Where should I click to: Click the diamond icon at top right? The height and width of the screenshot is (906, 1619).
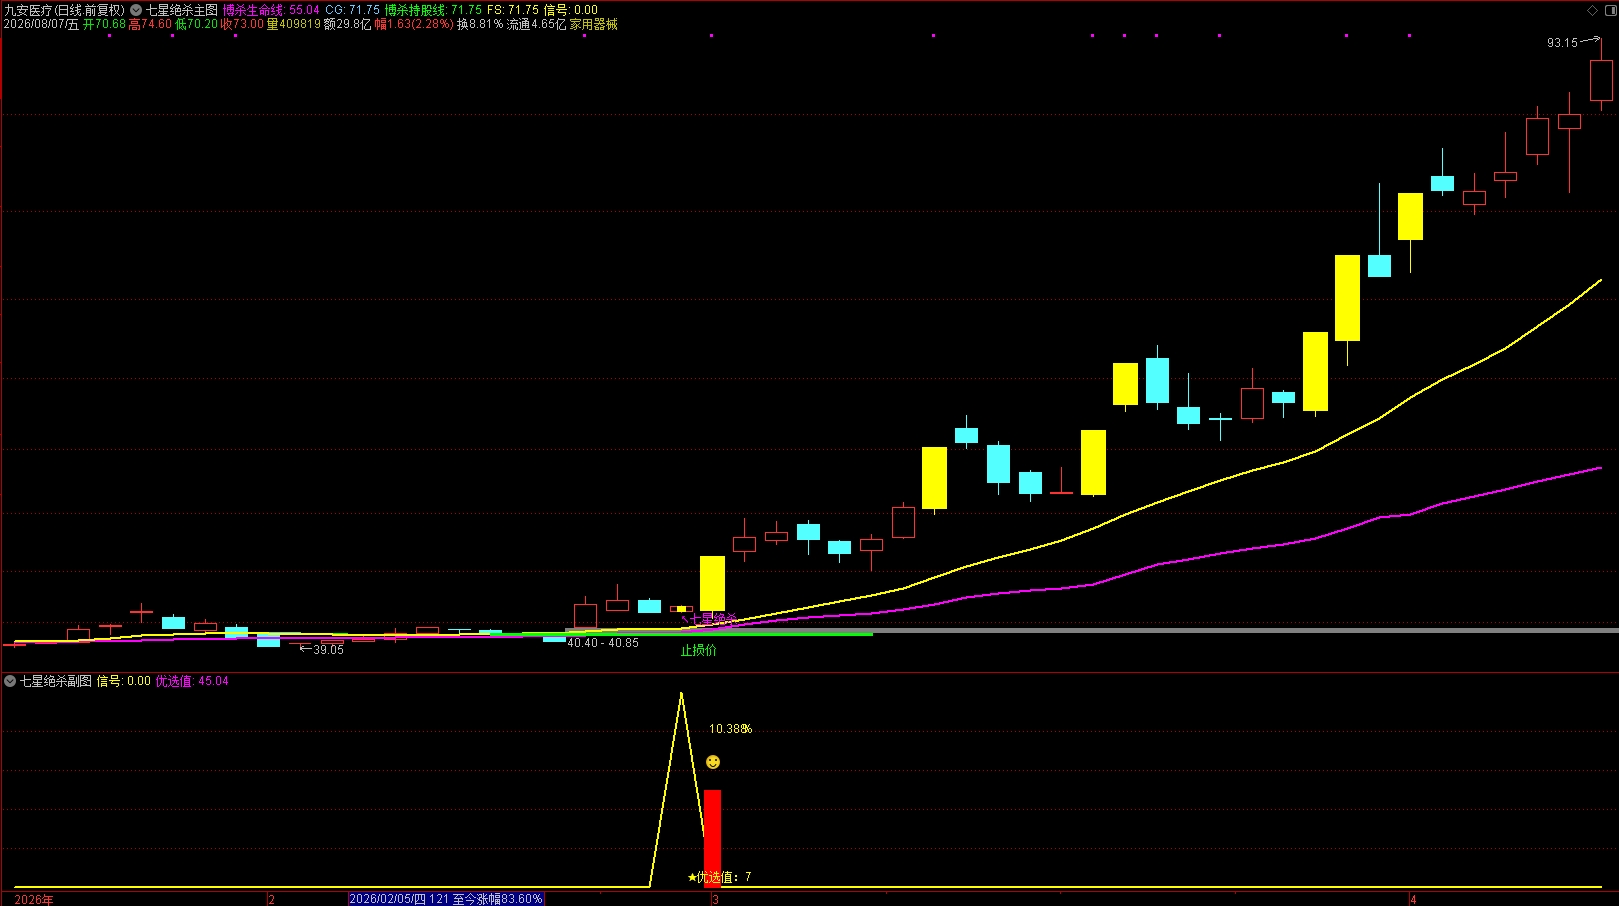(1593, 10)
